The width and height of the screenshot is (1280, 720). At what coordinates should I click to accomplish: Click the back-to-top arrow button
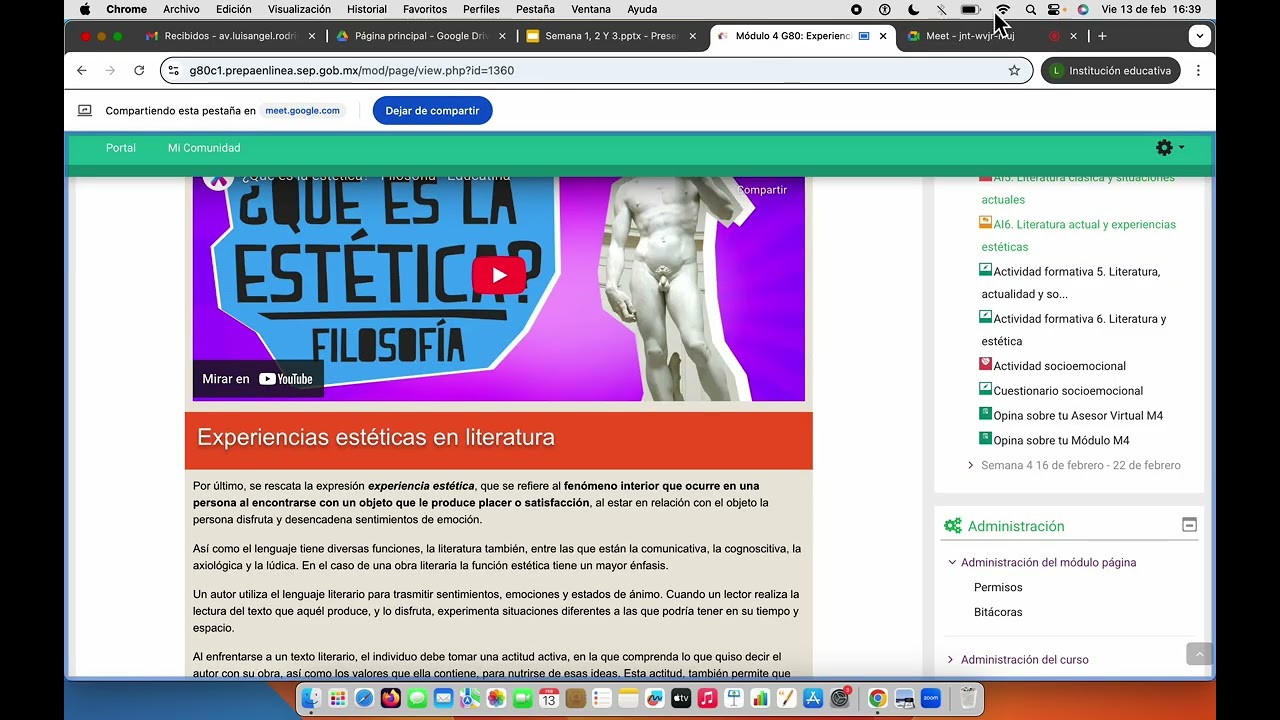click(1199, 654)
